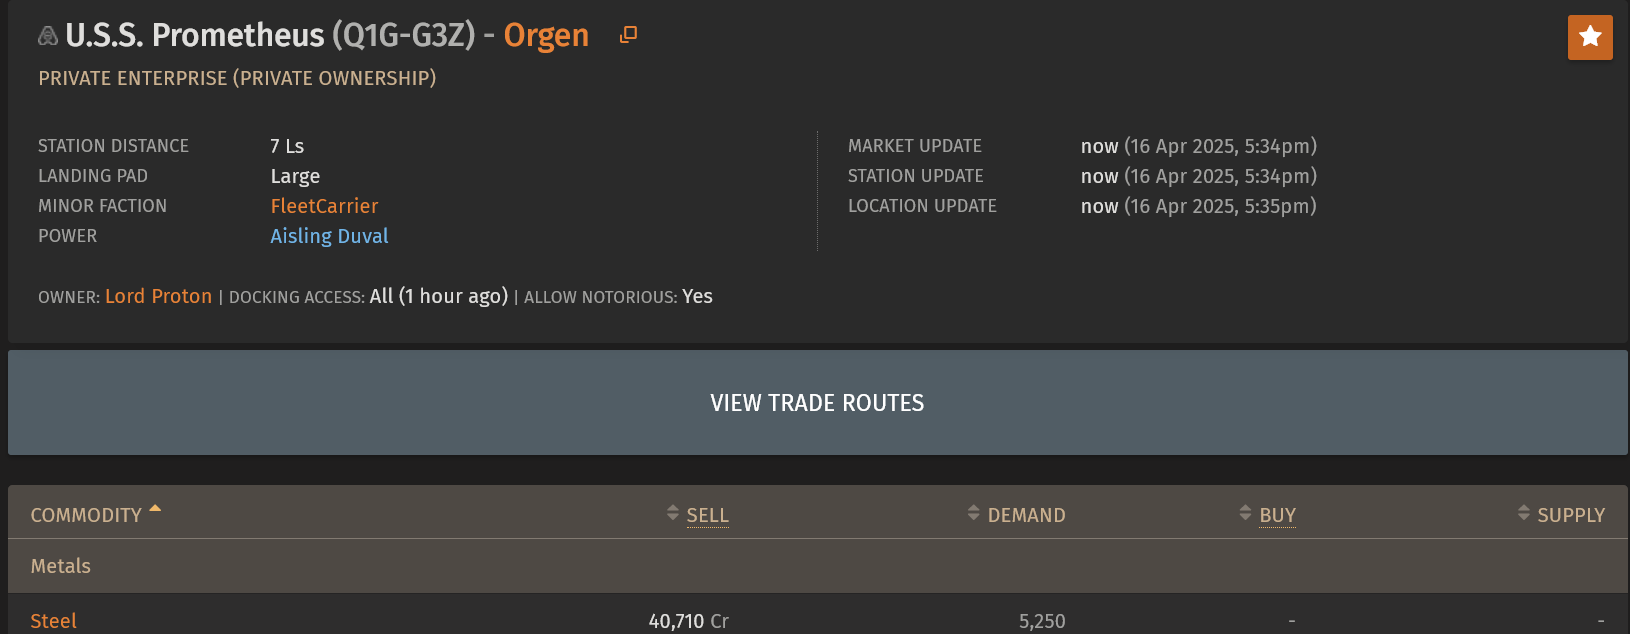Sort by Sell using its arrow icon
Viewport: 1630px width, 634px height.
pyautogui.click(x=673, y=513)
